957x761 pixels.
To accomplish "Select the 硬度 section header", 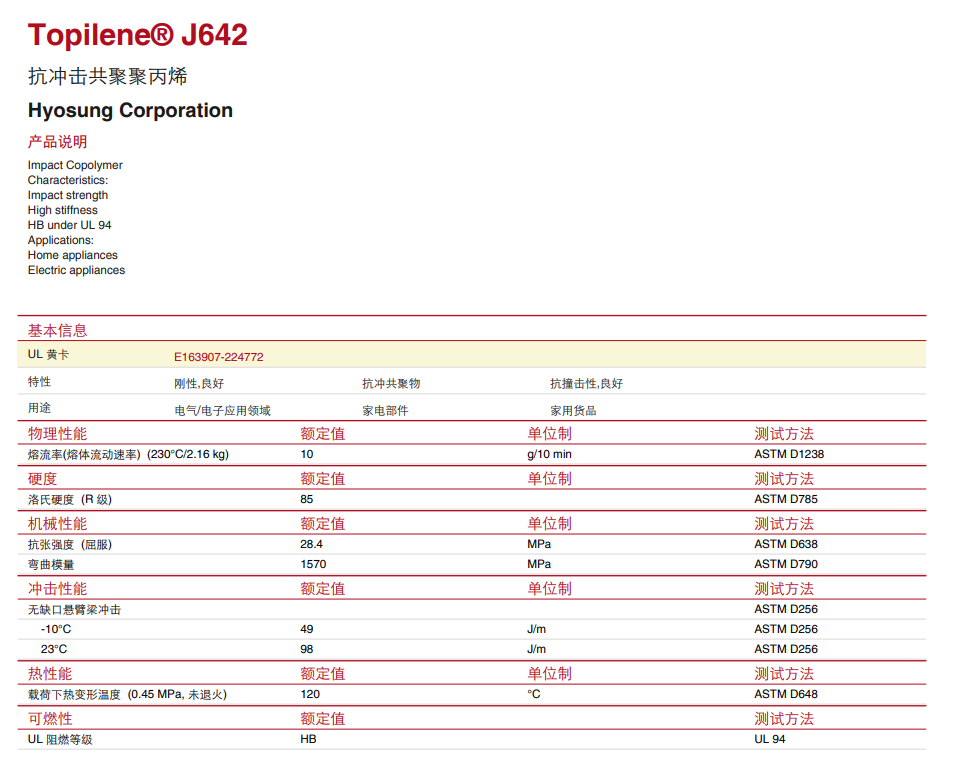I will 42,479.
